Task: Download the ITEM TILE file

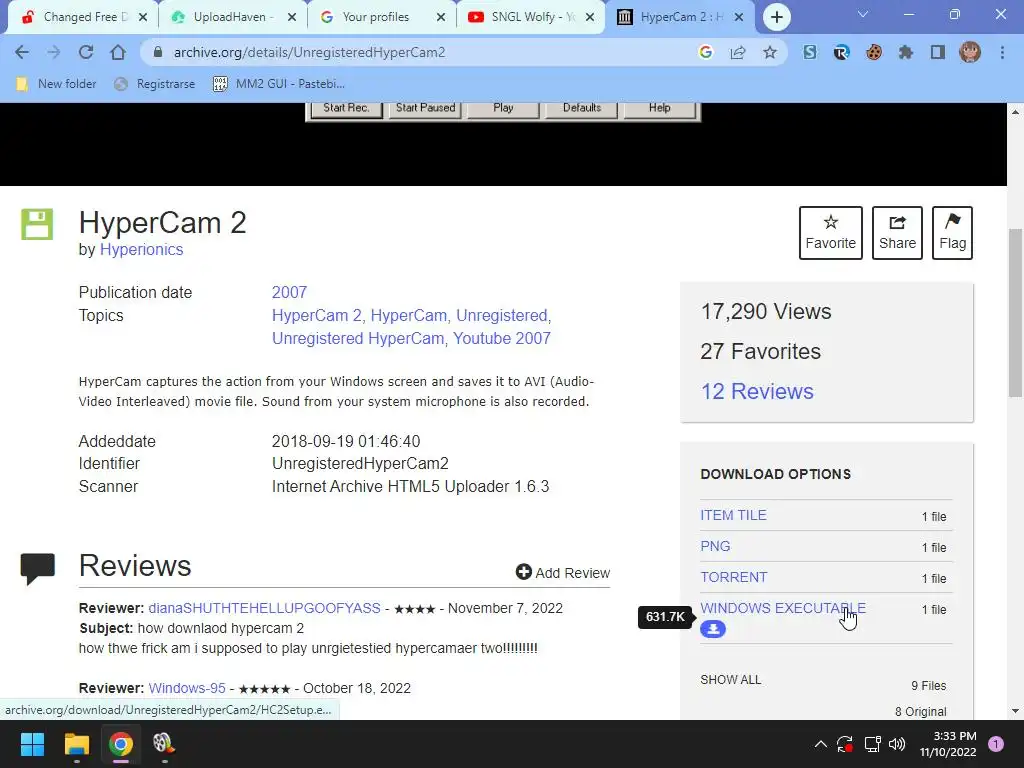Action: click(x=733, y=515)
